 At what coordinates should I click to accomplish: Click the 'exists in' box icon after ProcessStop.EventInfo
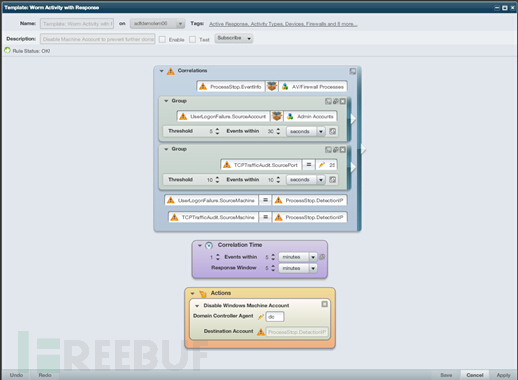(272, 87)
